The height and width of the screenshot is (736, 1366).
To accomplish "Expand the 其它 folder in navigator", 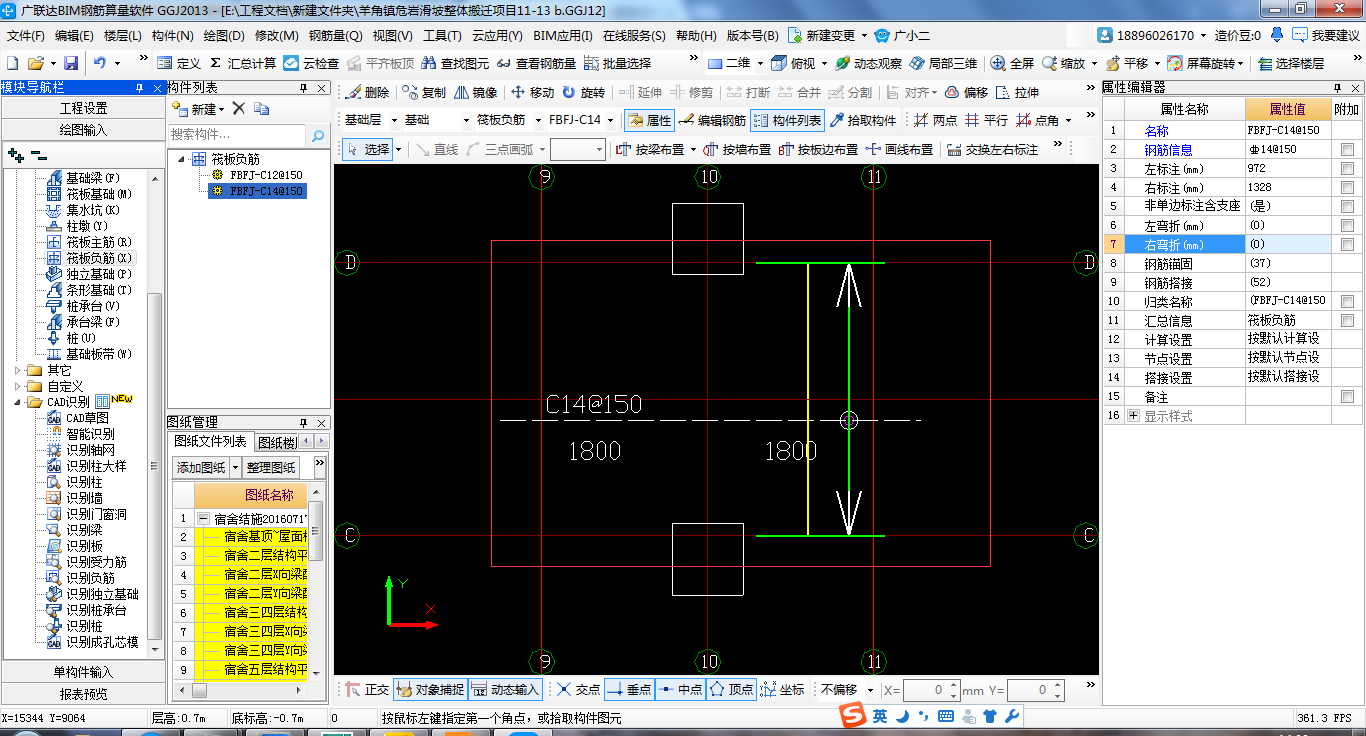I will pyautogui.click(x=18, y=370).
